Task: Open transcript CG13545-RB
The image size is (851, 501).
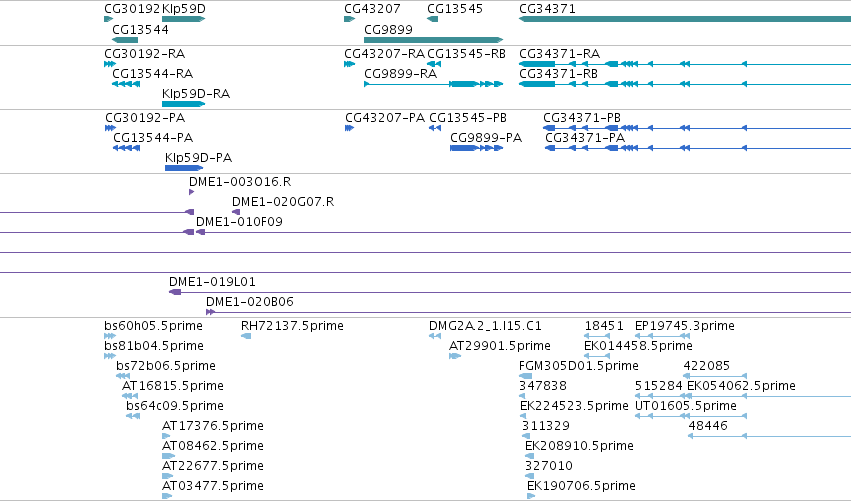Action: [x=434, y=64]
